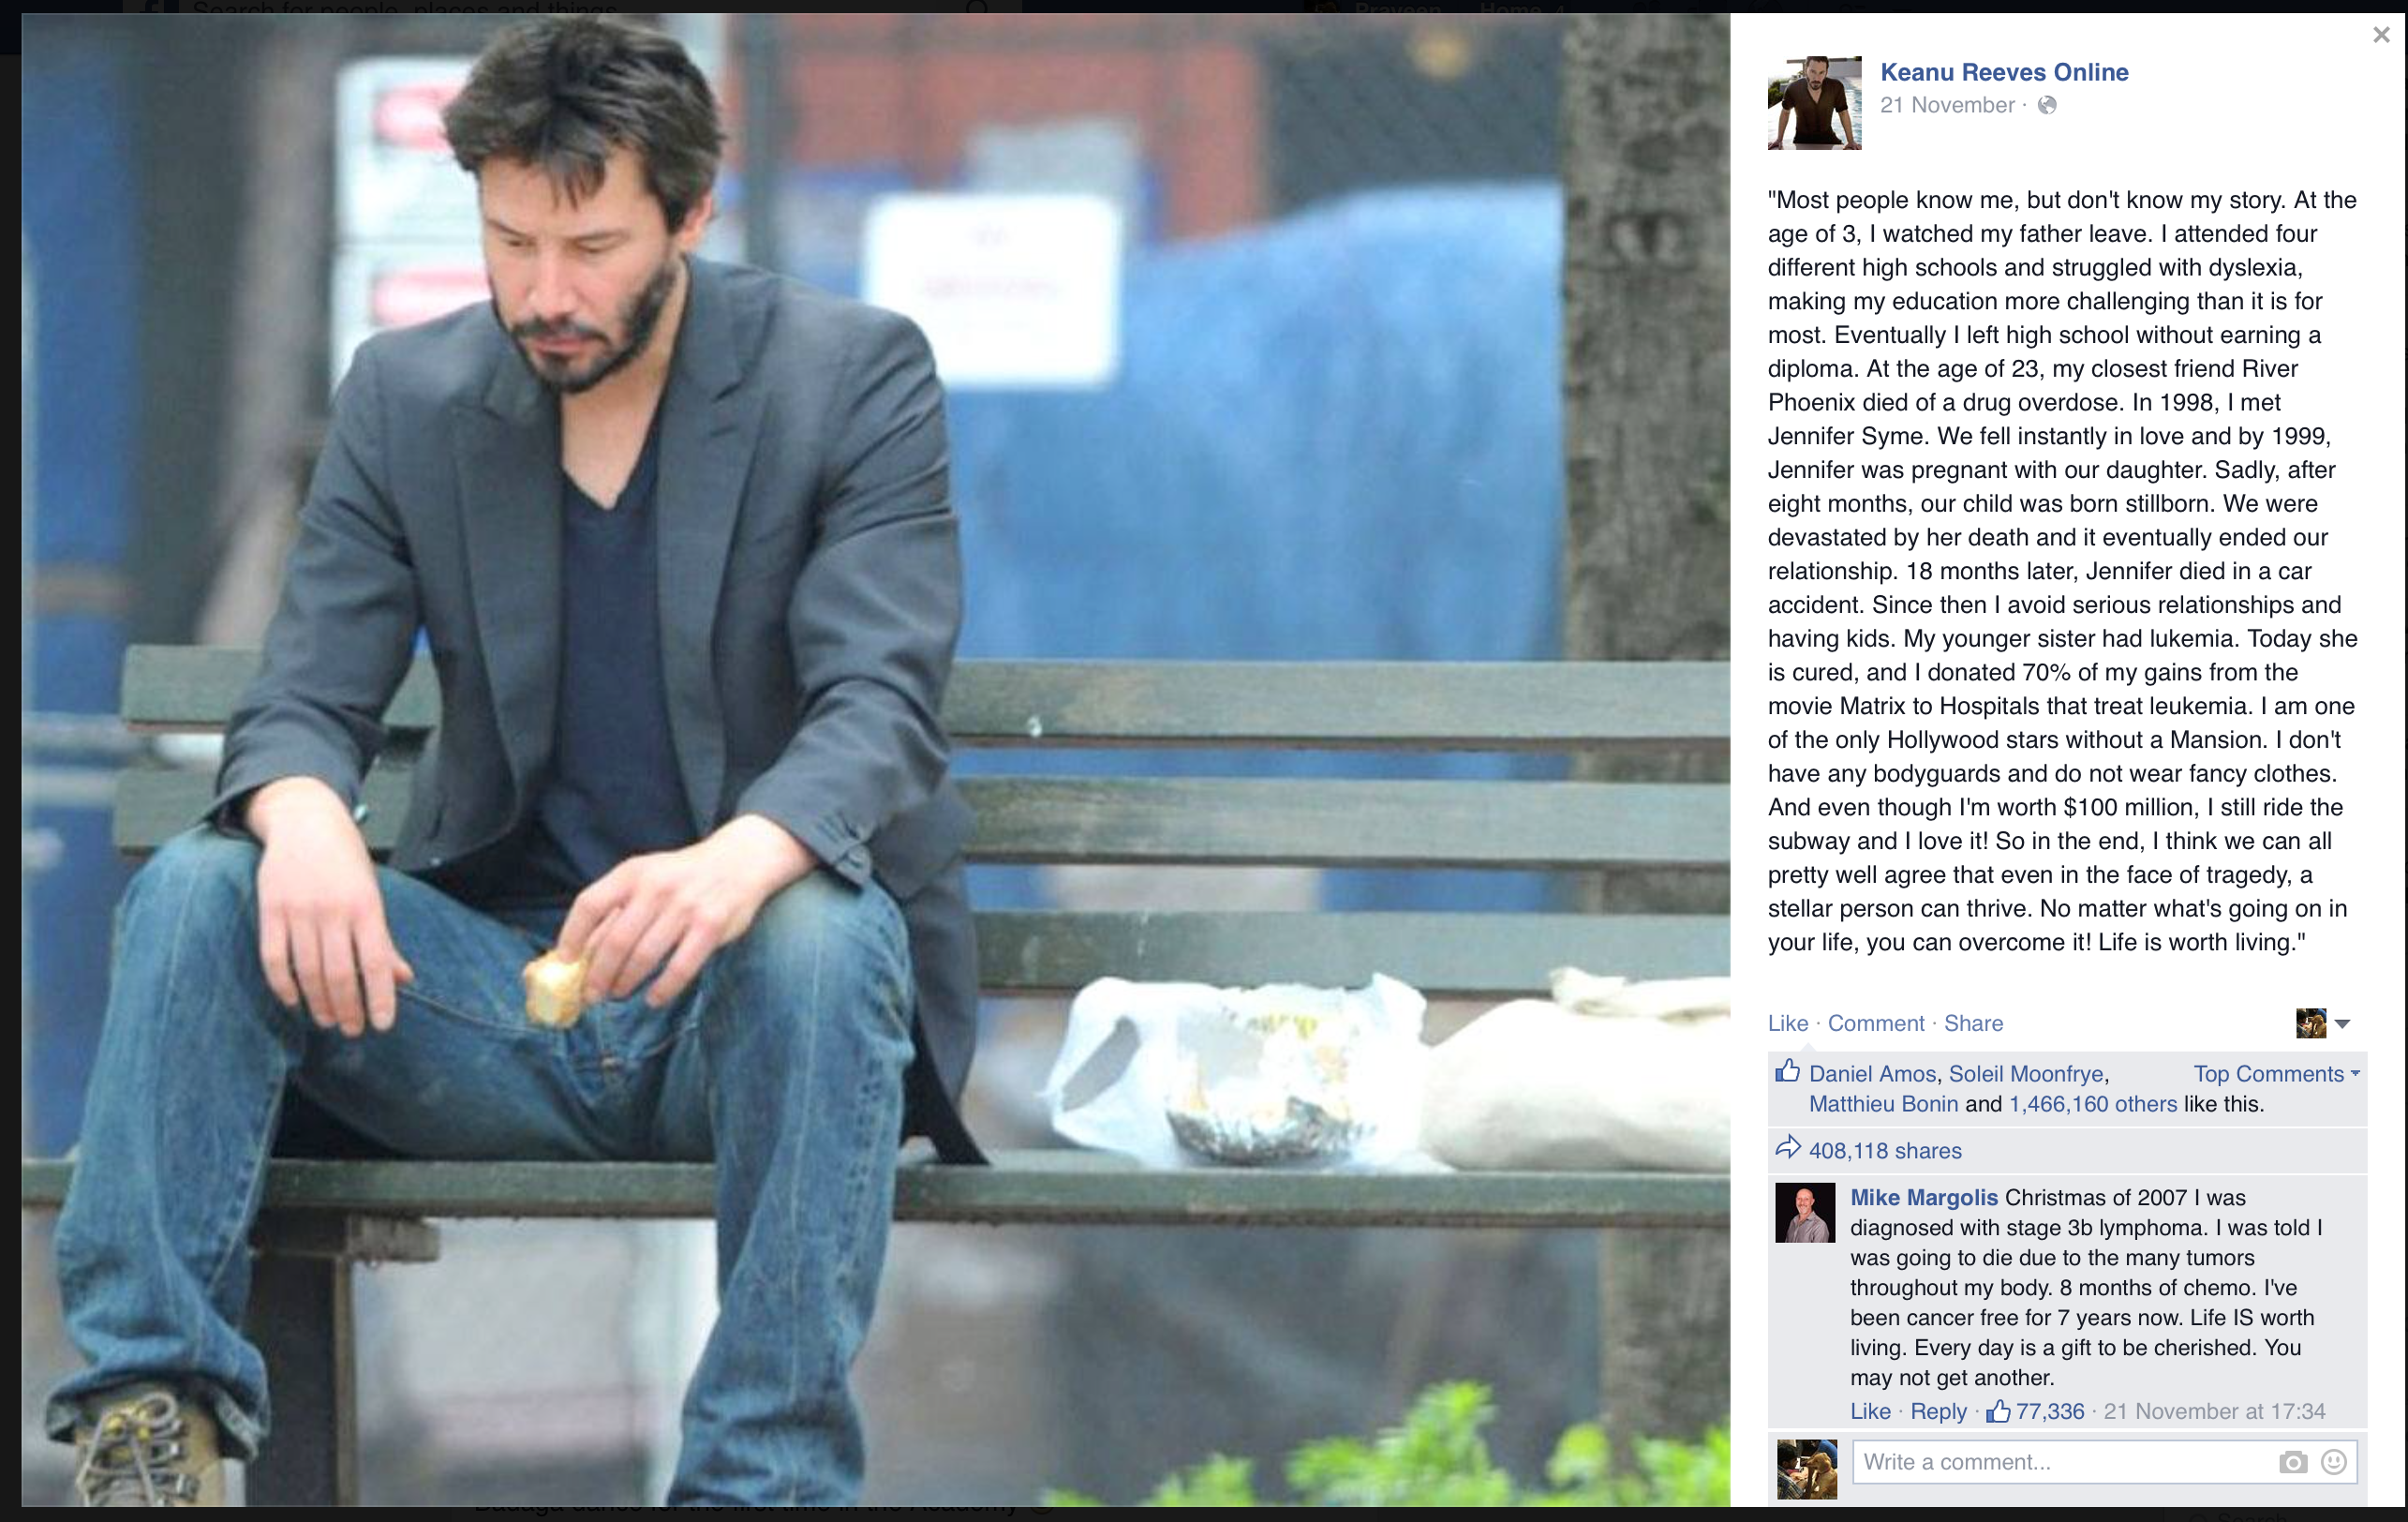Click the thumbs-up icon beside likers' names
This screenshot has height=1522, width=2408.
click(x=1787, y=1071)
